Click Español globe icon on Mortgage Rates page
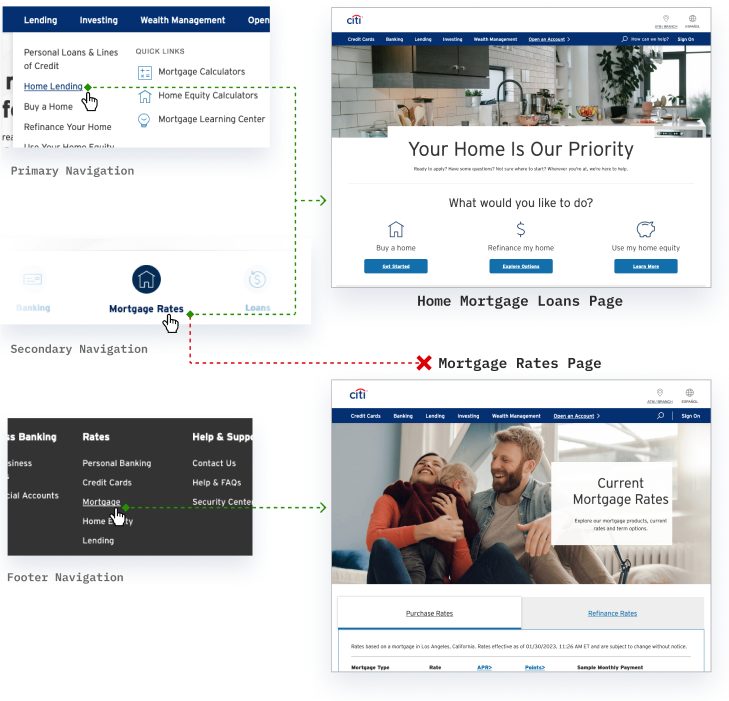The width and height of the screenshot is (729, 701). [x=689, y=392]
